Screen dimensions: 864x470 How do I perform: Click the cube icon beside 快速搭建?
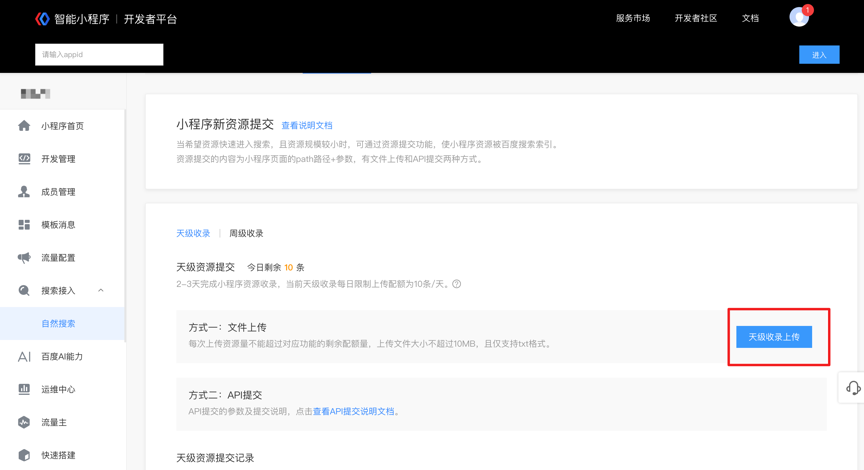pos(24,455)
